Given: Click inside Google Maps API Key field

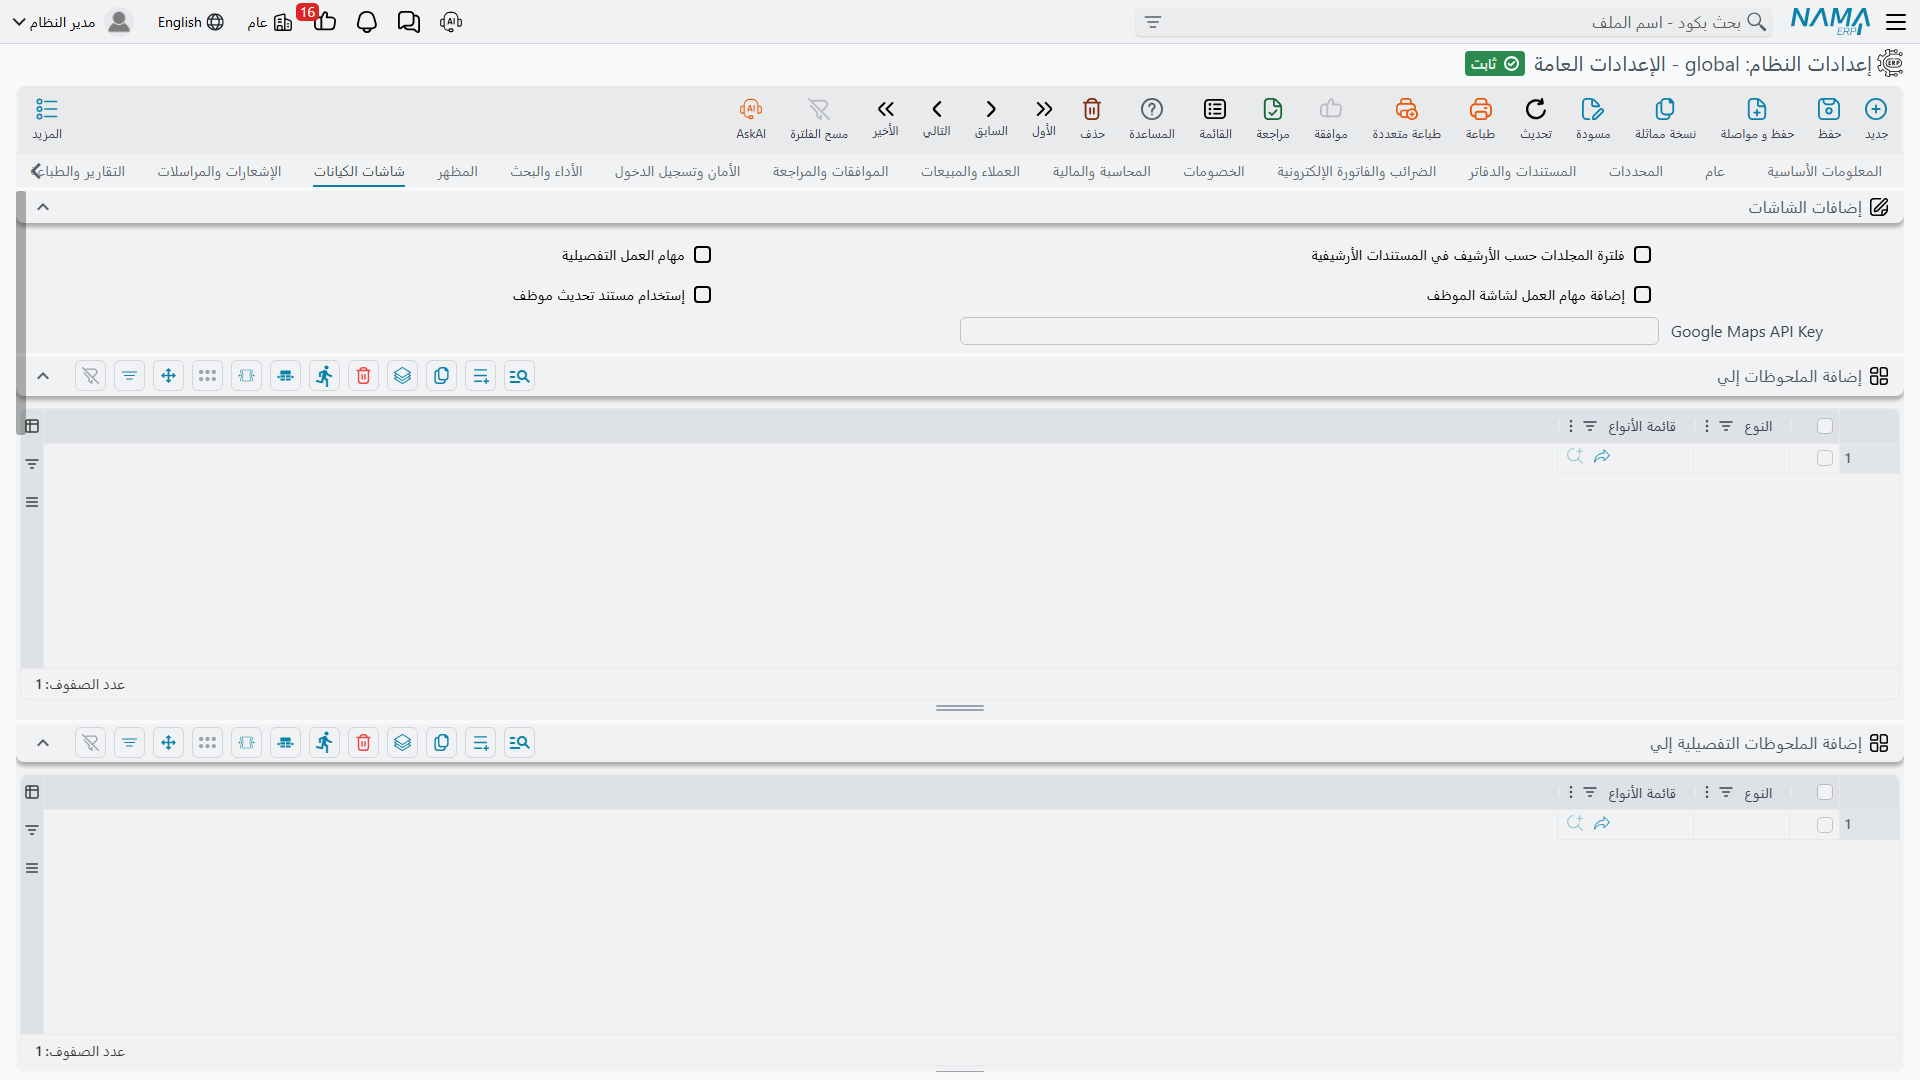Looking at the screenshot, I should pos(1309,331).
